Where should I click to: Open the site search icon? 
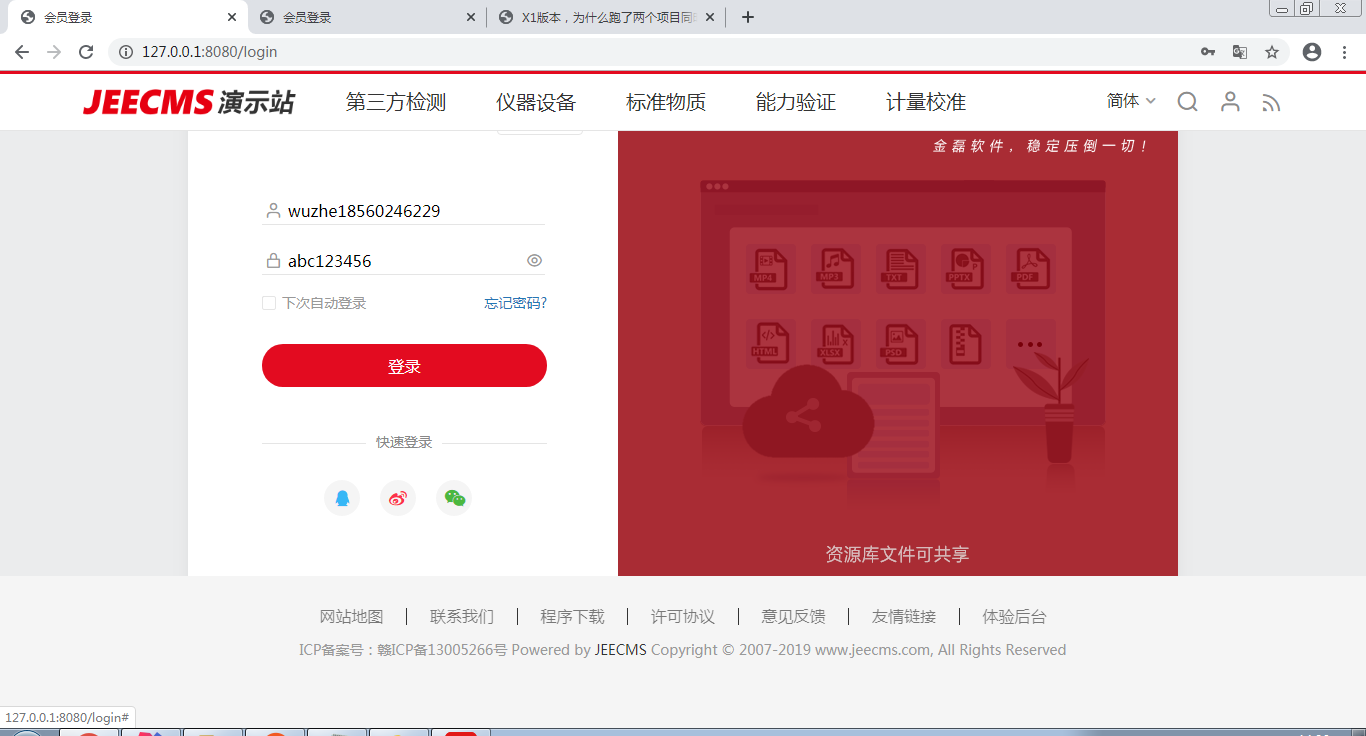pyautogui.click(x=1187, y=102)
